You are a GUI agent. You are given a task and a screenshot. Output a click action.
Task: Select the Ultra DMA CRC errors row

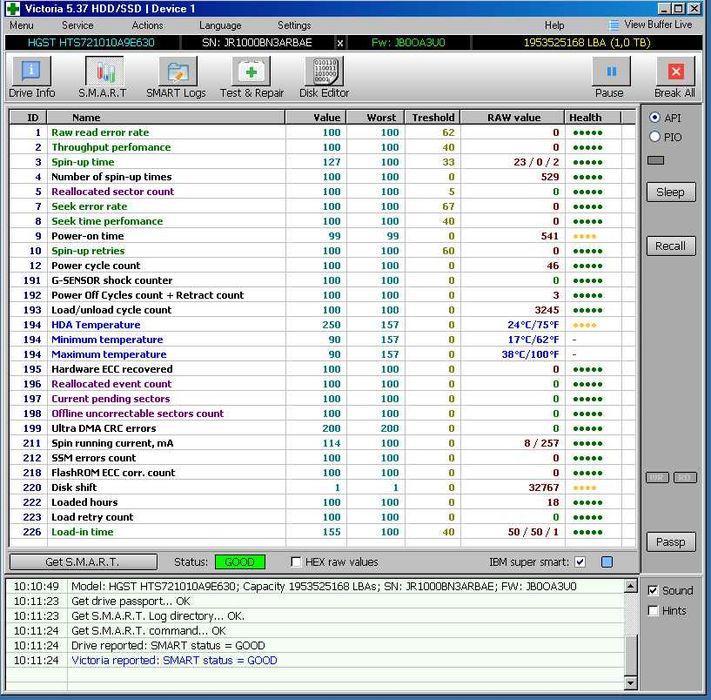[x=322, y=428]
